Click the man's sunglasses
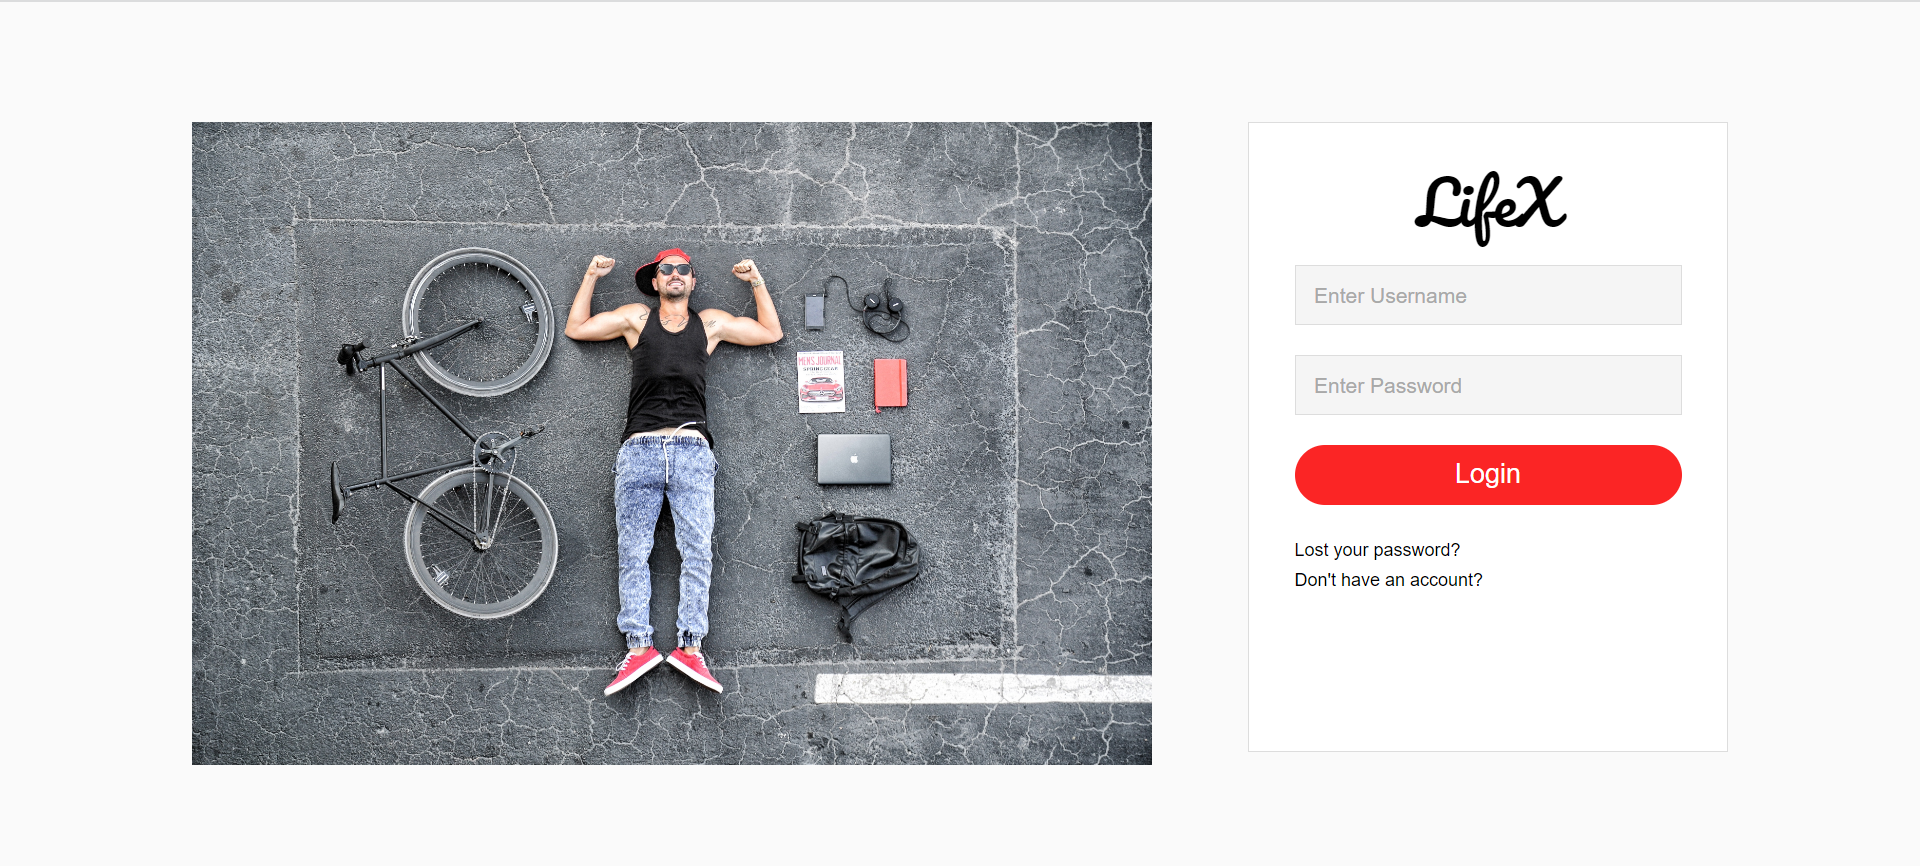Image resolution: width=1920 pixels, height=866 pixels. click(x=675, y=269)
